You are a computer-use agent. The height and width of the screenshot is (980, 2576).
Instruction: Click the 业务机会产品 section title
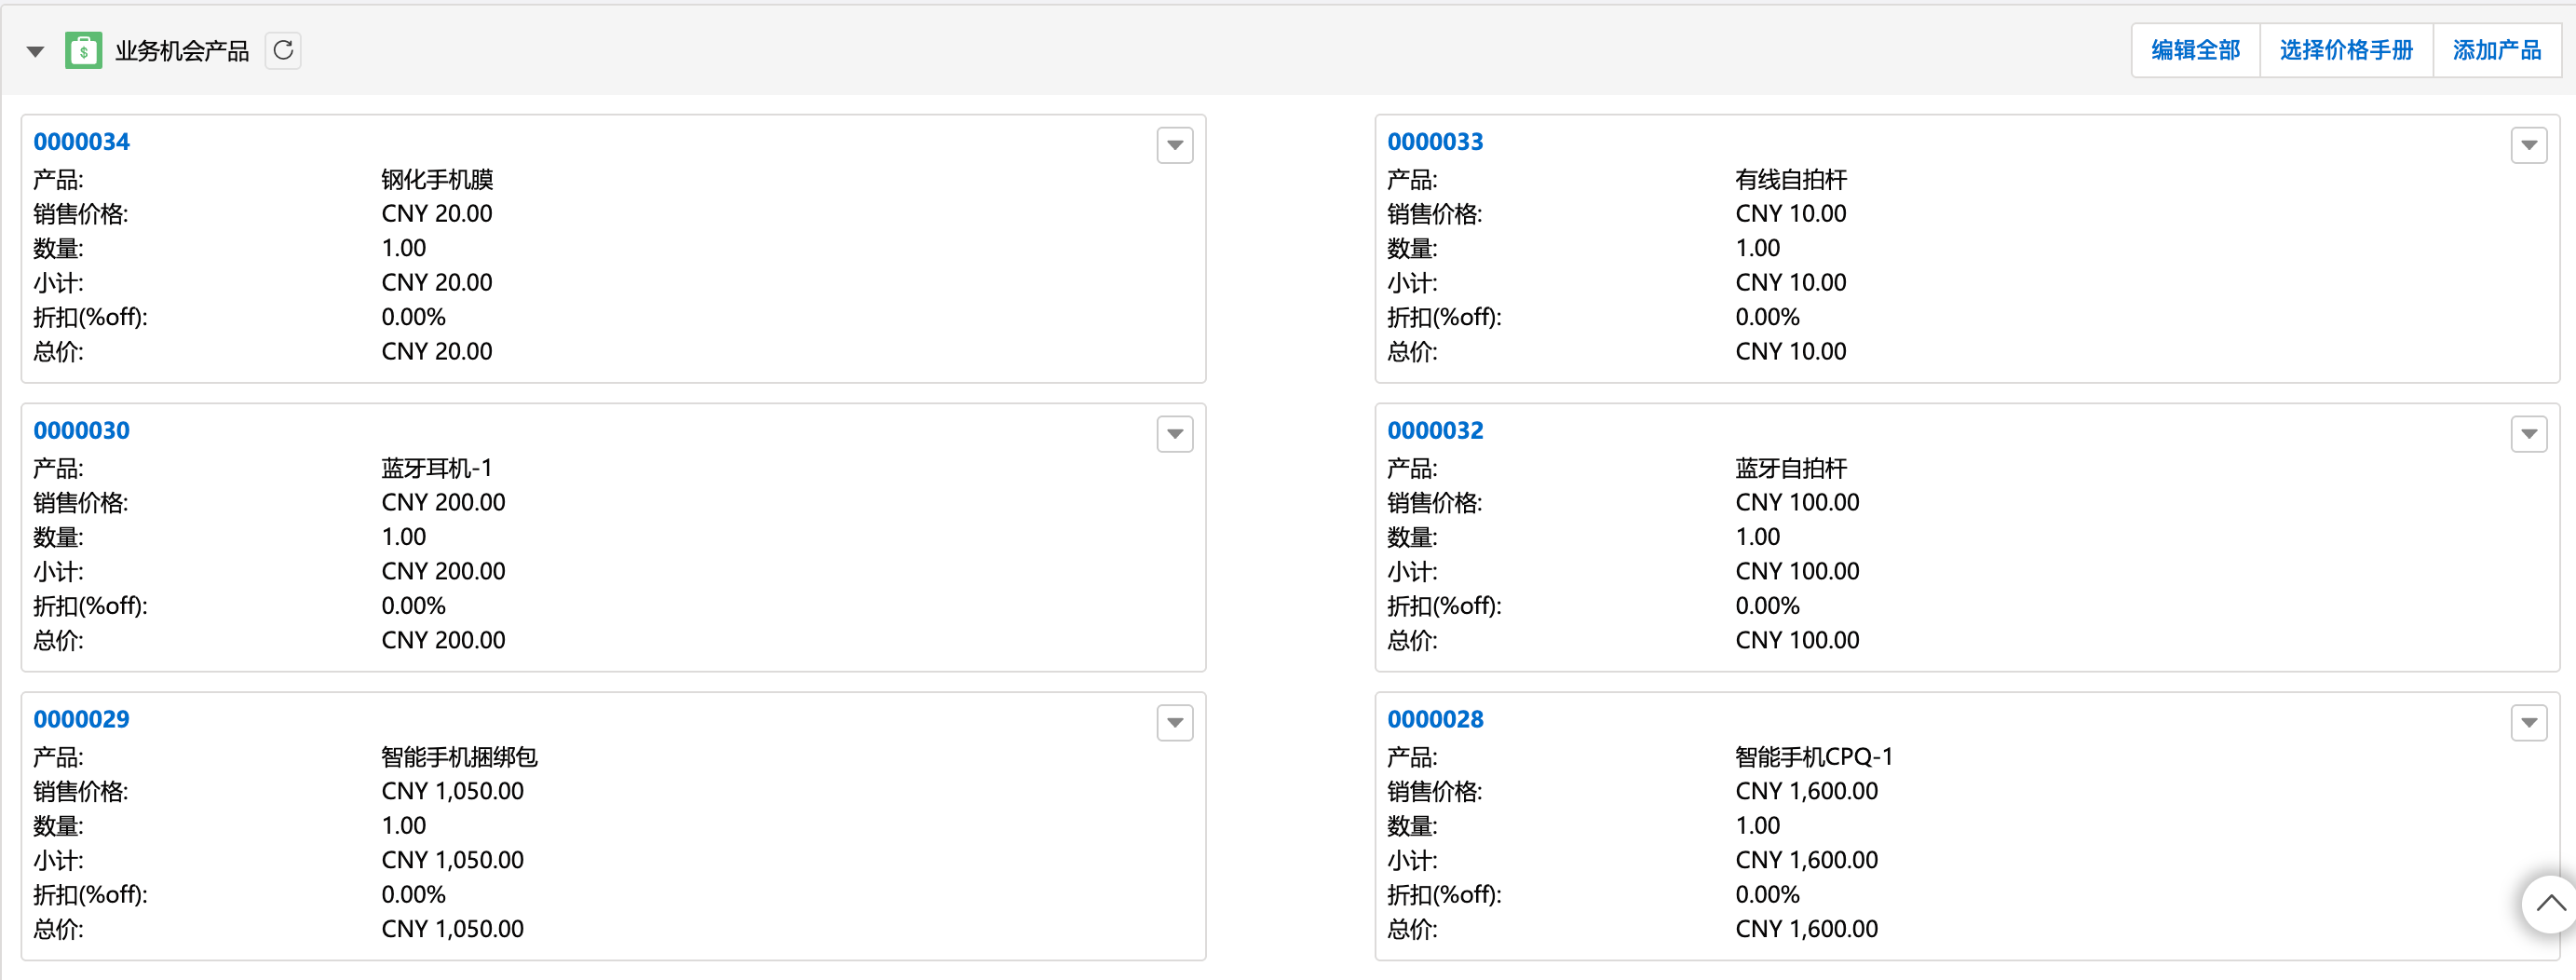181,51
